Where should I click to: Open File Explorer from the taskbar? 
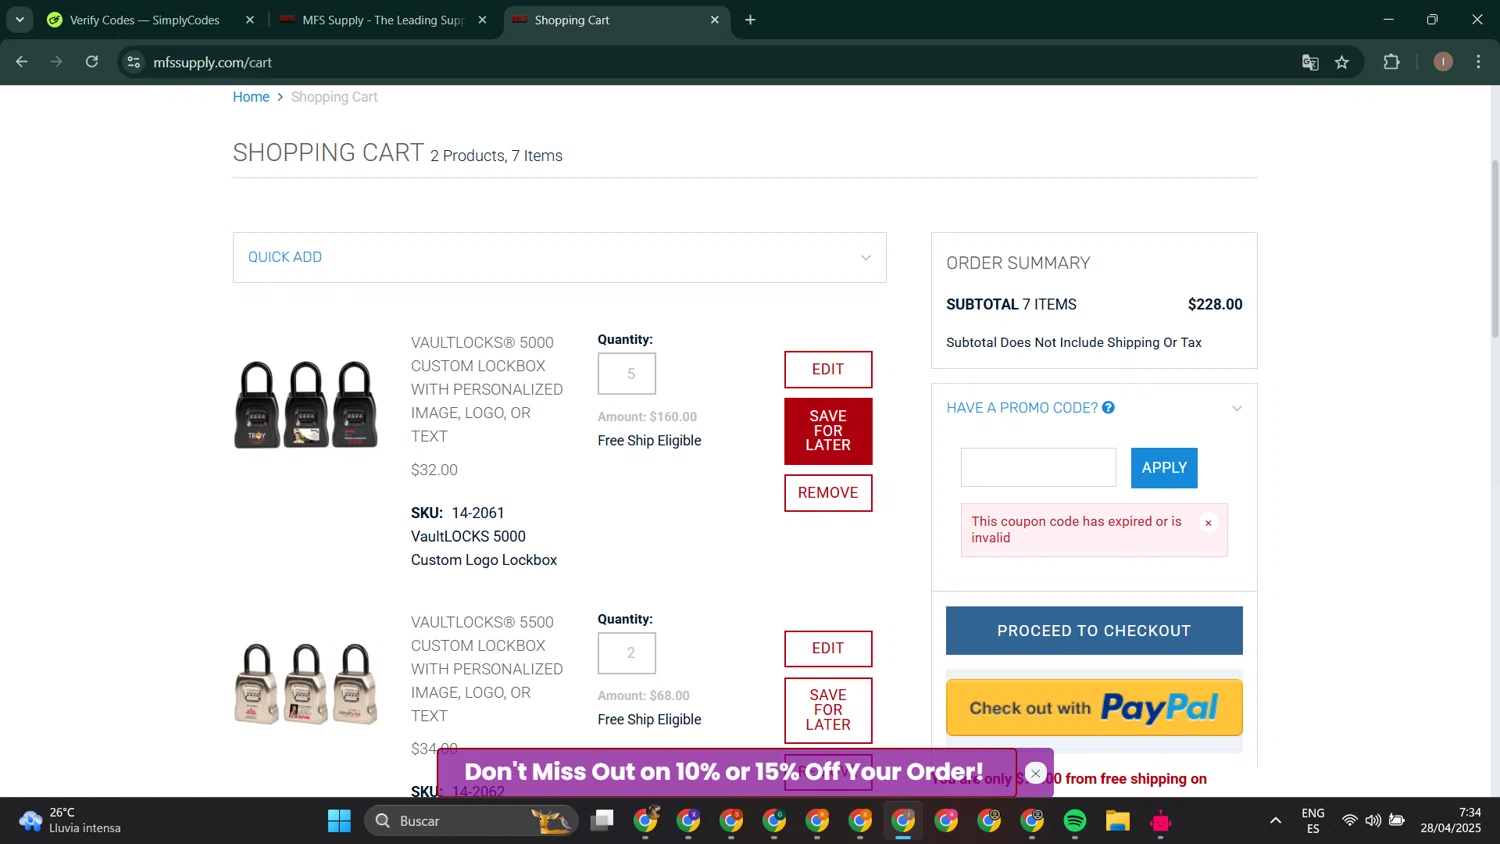pos(1118,821)
